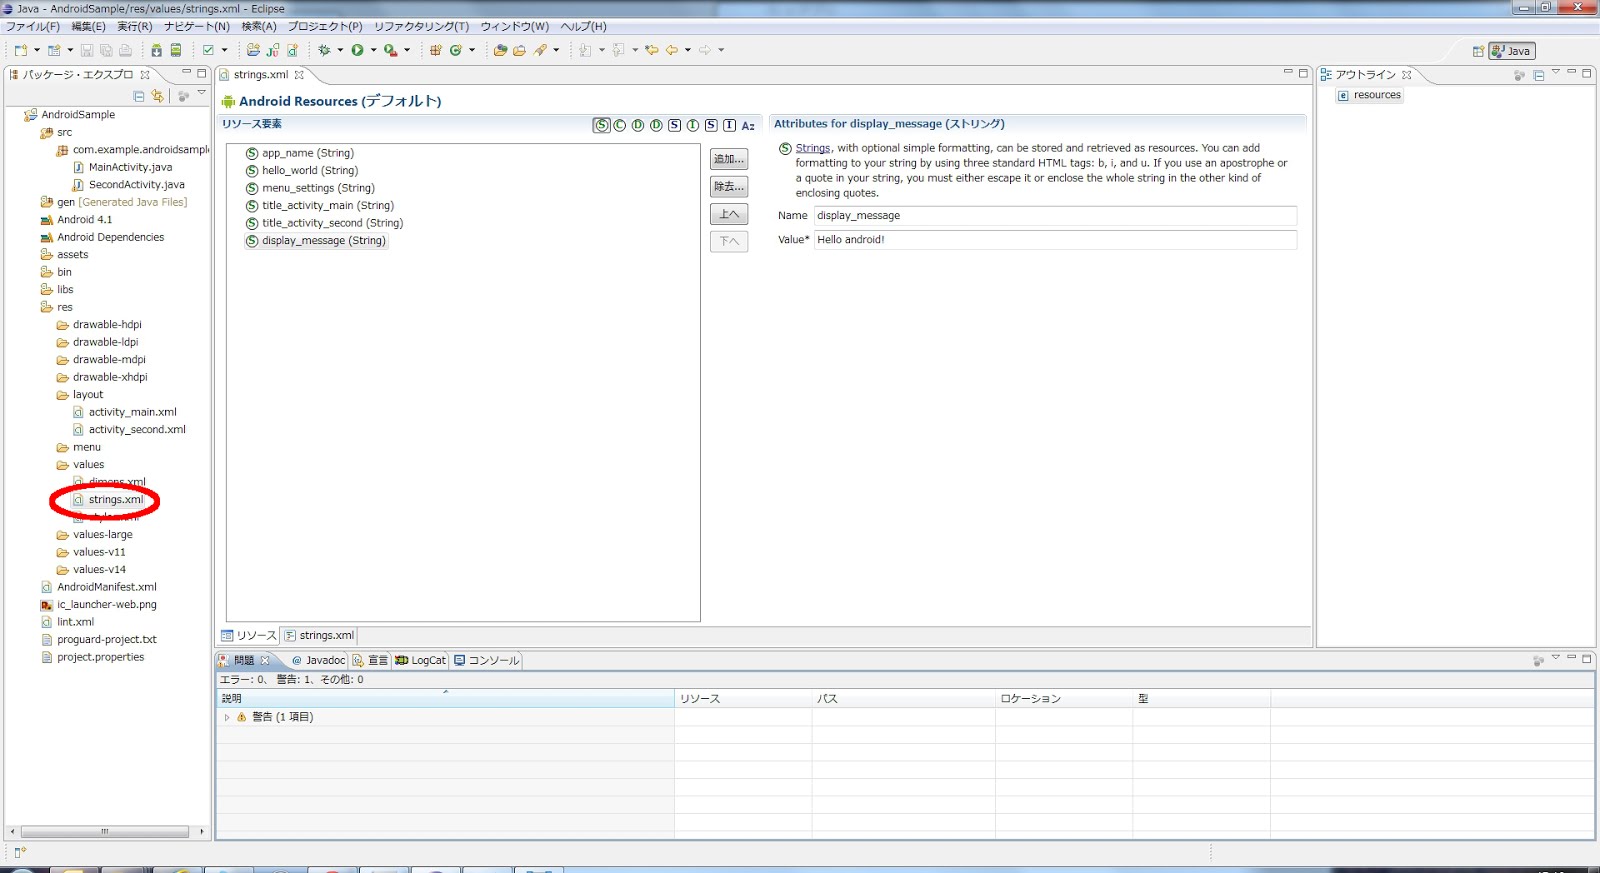
Task: Click the Open Type toolbar icon
Action: click(x=500, y=50)
